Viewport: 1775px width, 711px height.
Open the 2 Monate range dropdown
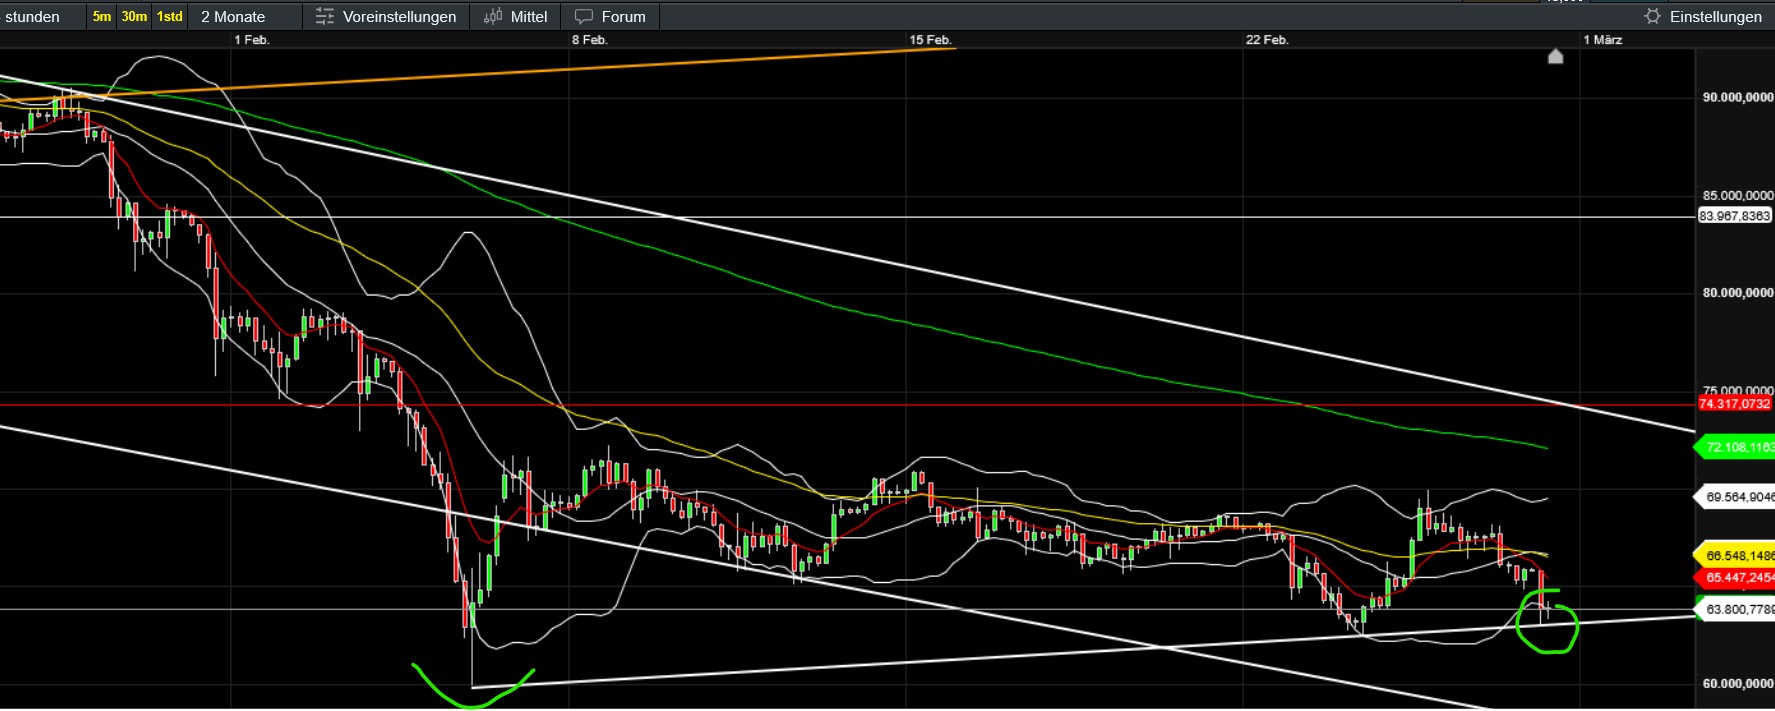pos(233,16)
